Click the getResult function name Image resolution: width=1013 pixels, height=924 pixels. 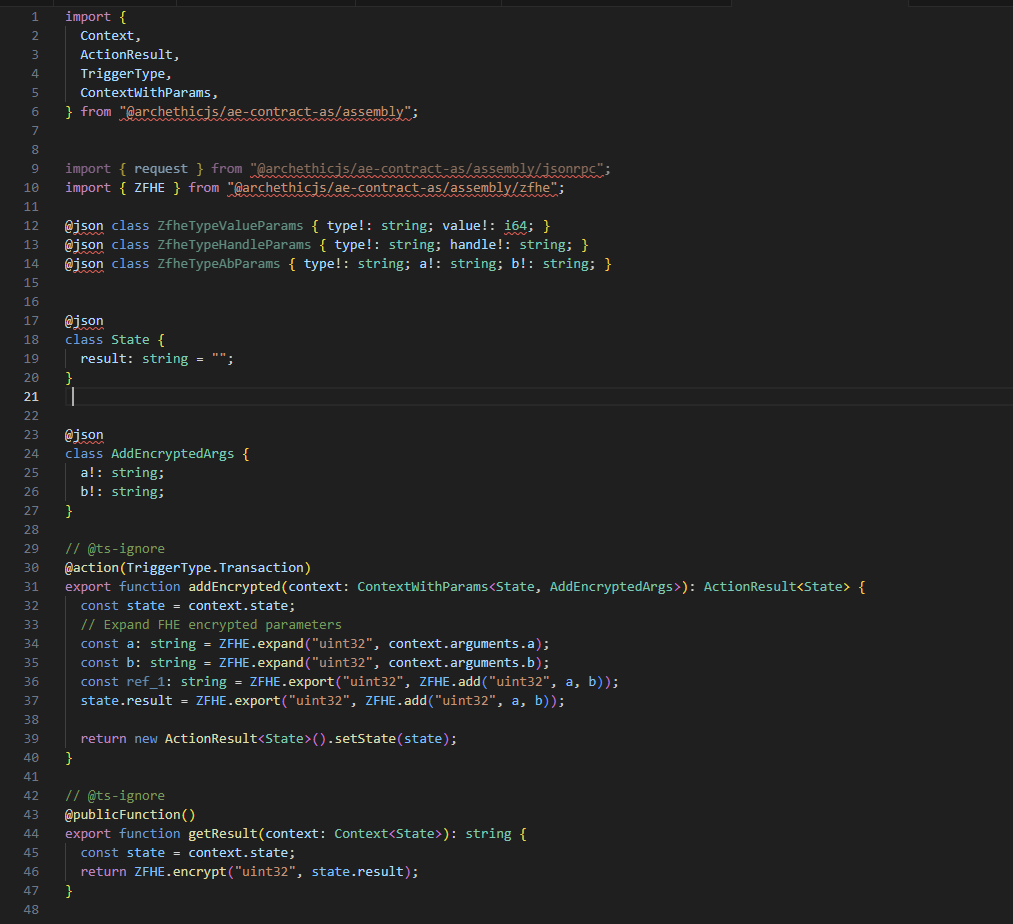220,833
